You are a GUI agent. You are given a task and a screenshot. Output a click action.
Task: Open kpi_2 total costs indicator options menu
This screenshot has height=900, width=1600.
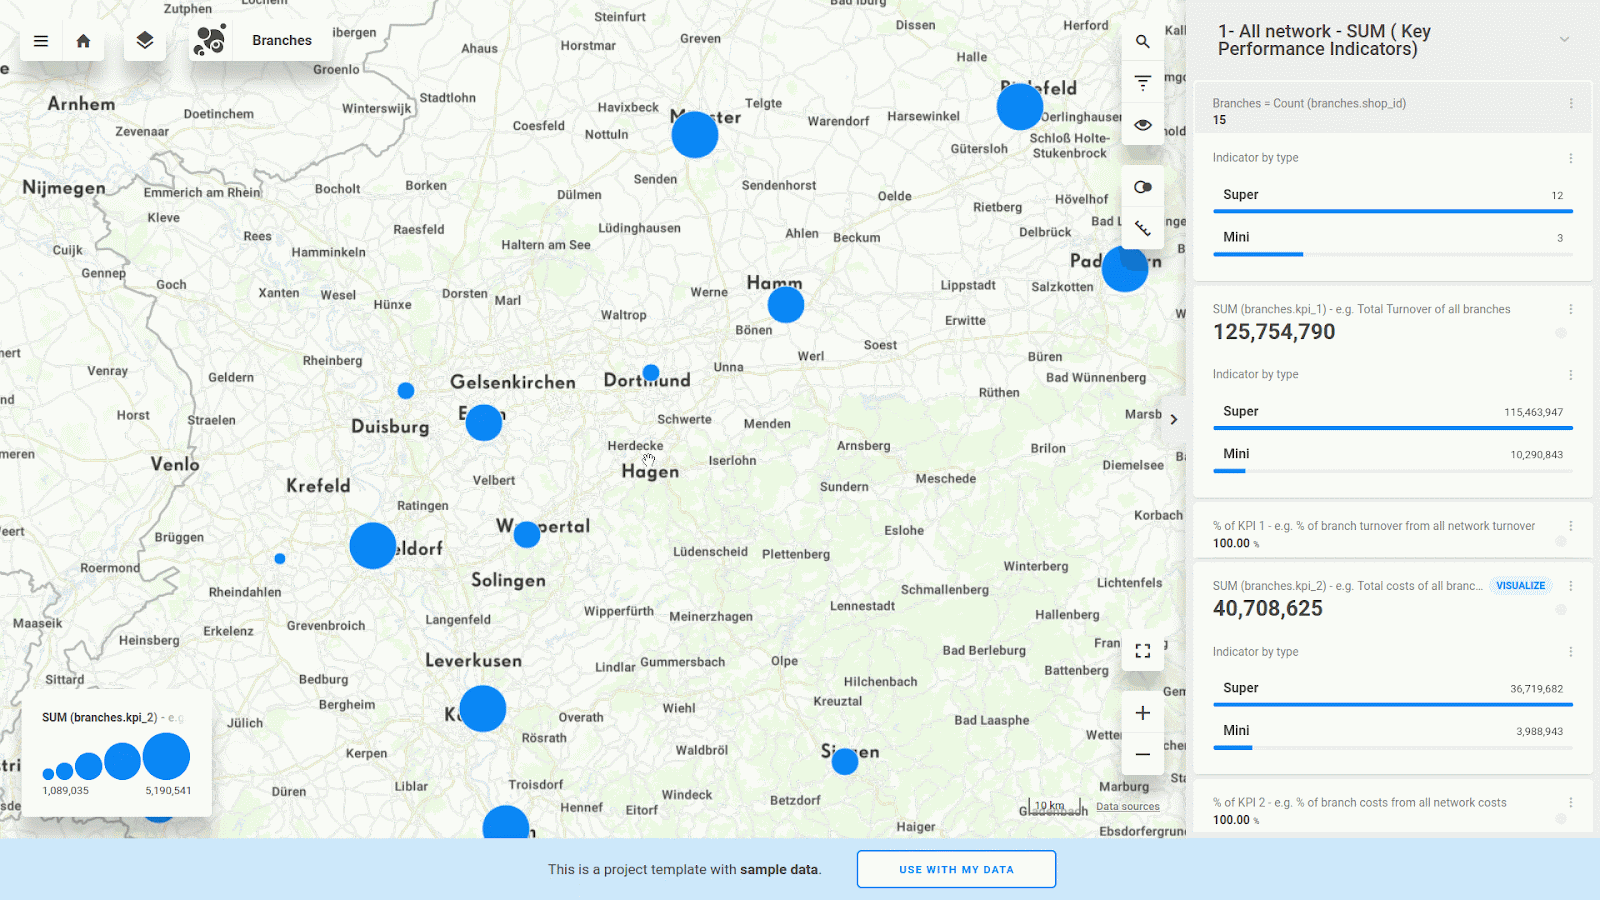1571,586
